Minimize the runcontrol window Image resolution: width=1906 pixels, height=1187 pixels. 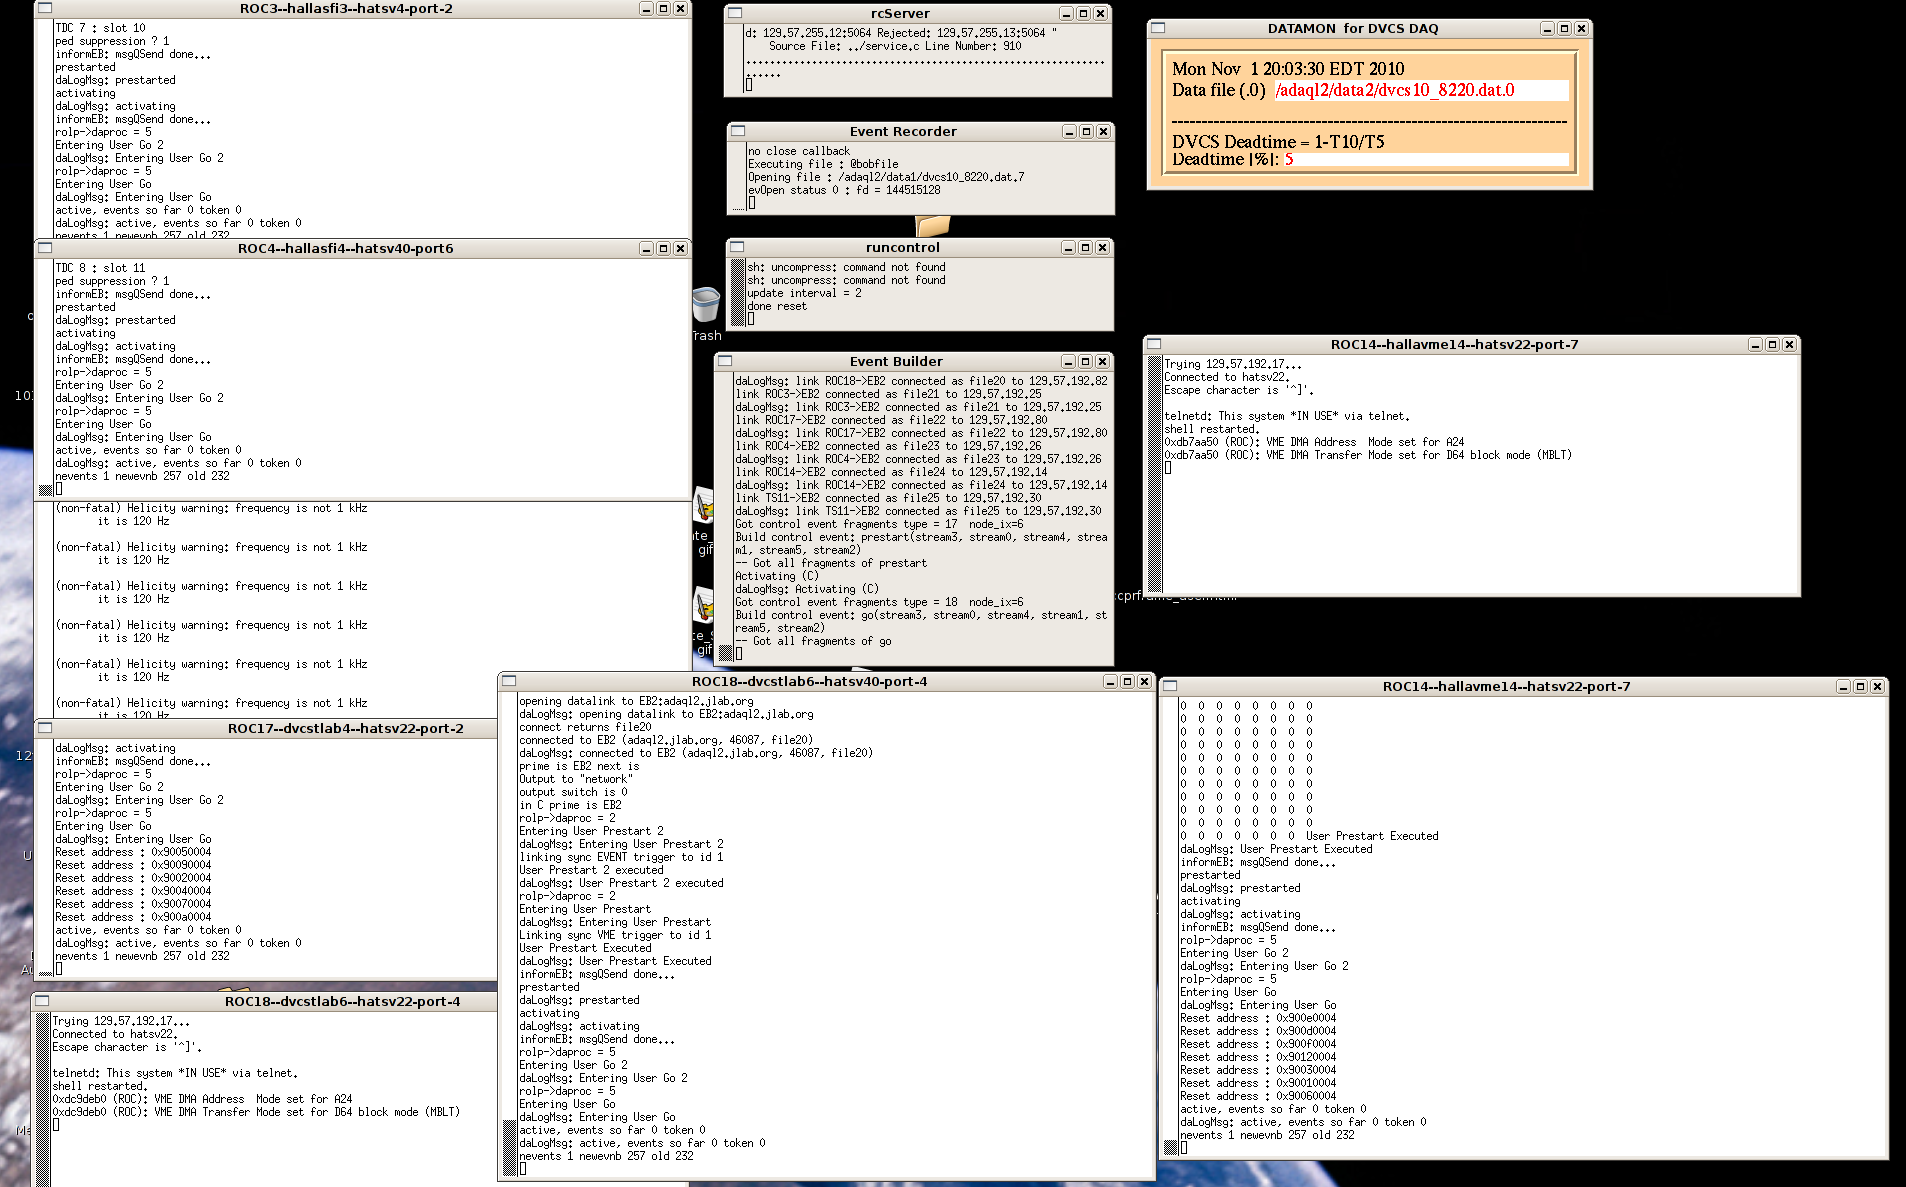click(1068, 248)
